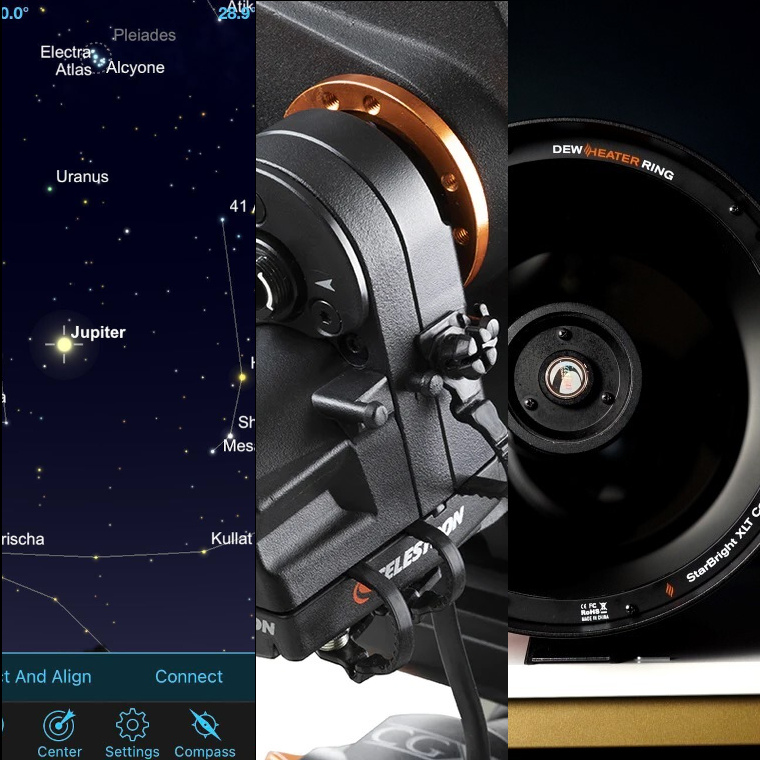Select the 'Mes' star label

[238, 446]
